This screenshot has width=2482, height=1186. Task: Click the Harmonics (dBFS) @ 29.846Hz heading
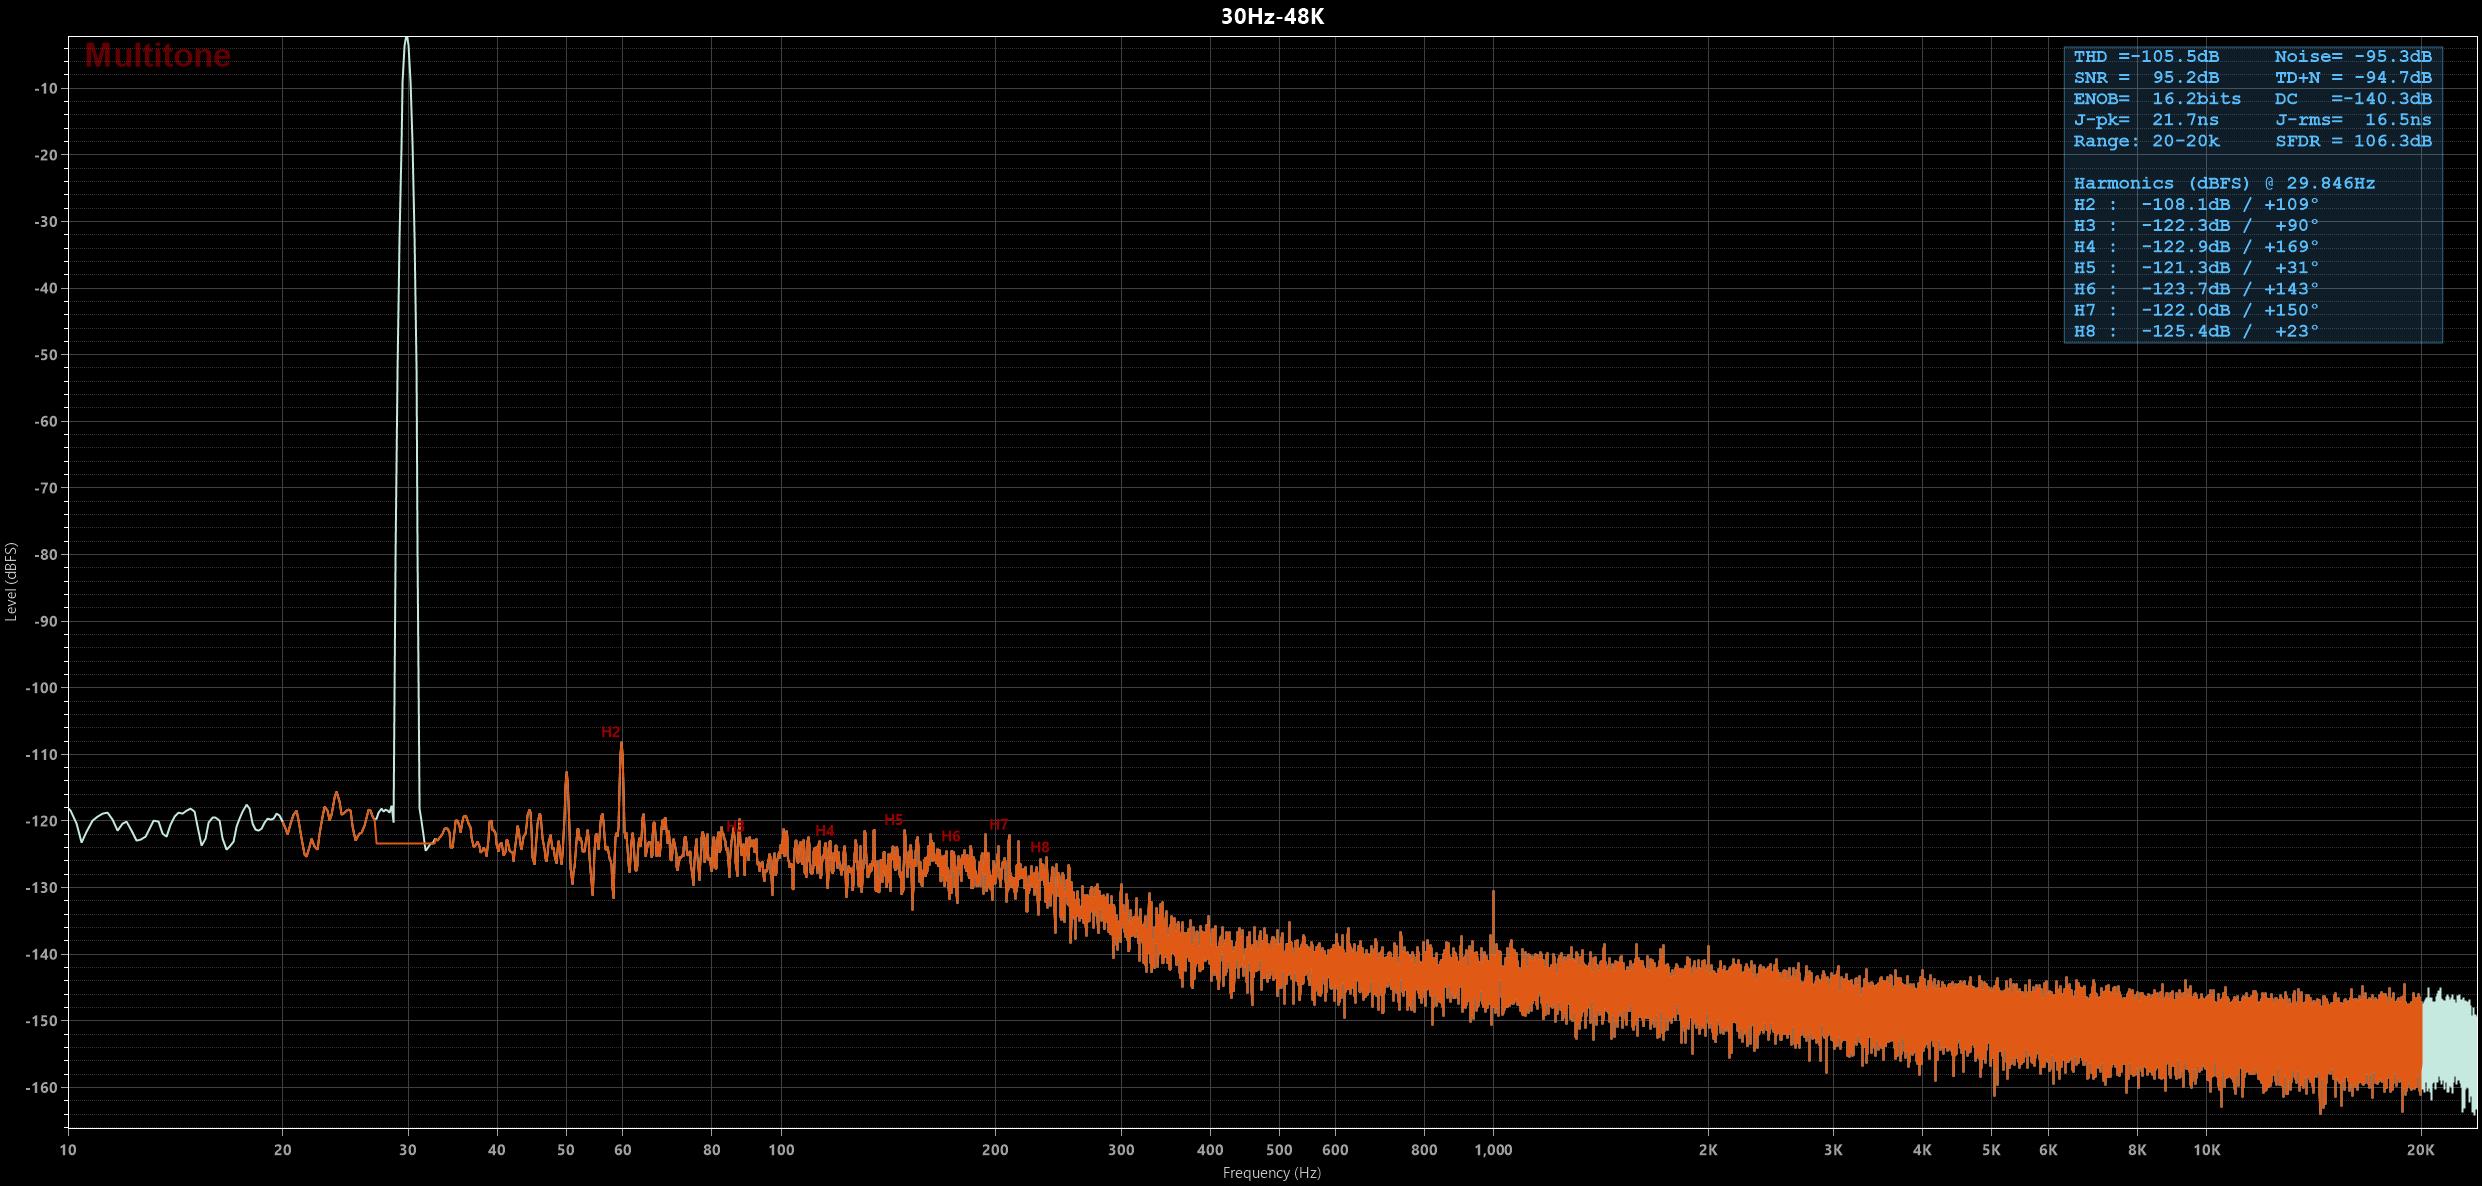click(x=2224, y=183)
